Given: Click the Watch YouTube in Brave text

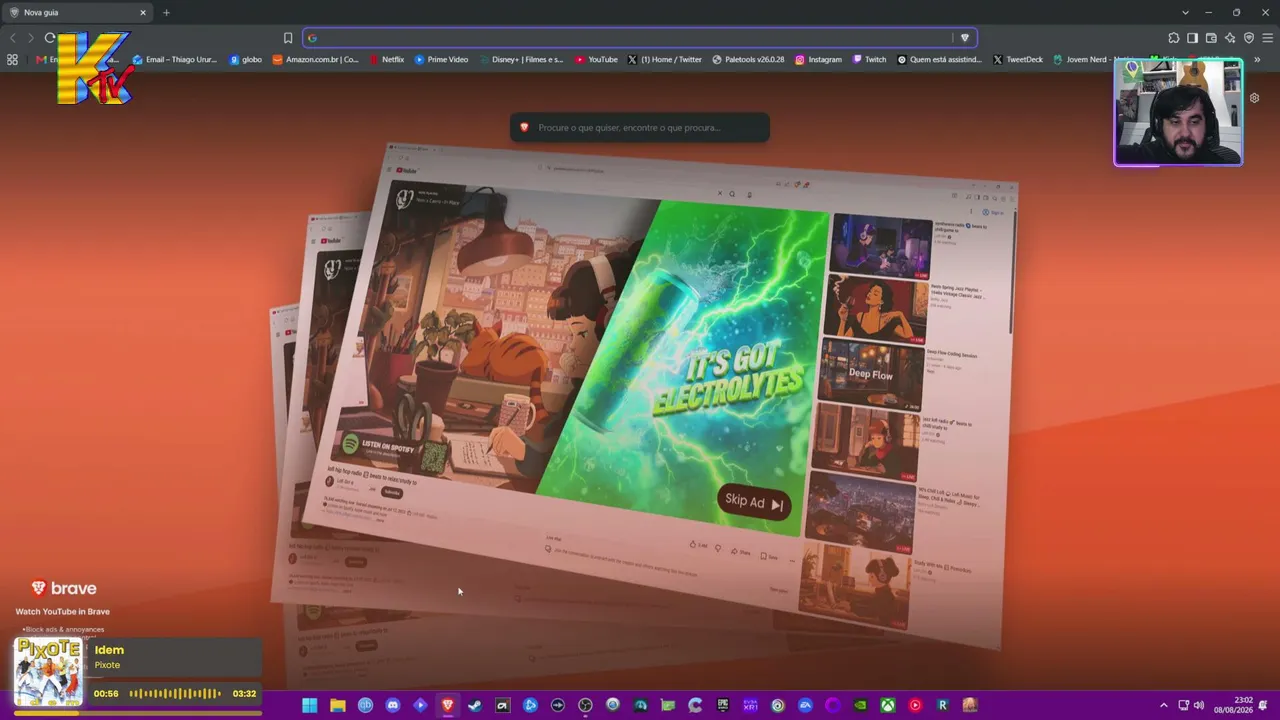Looking at the screenshot, I should pyautogui.click(x=62, y=611).
